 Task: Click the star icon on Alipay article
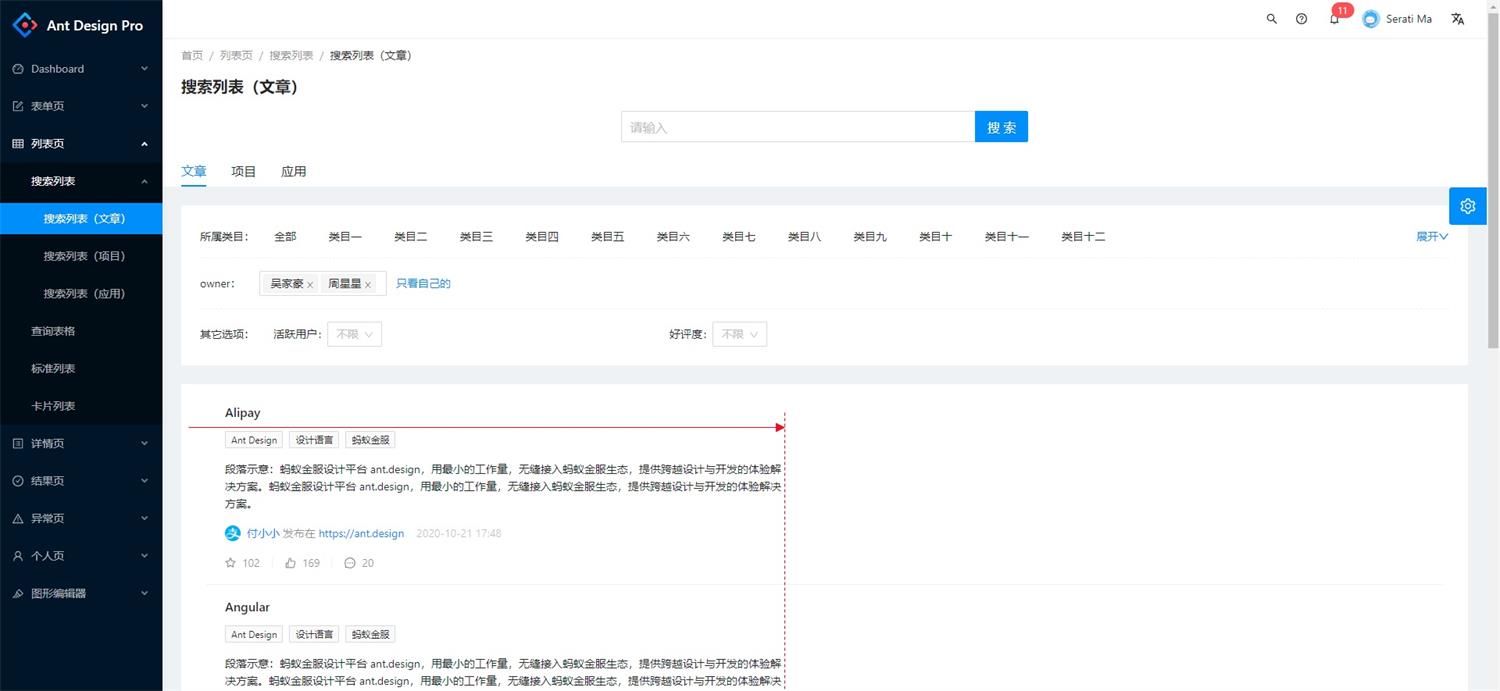point(231,563)
